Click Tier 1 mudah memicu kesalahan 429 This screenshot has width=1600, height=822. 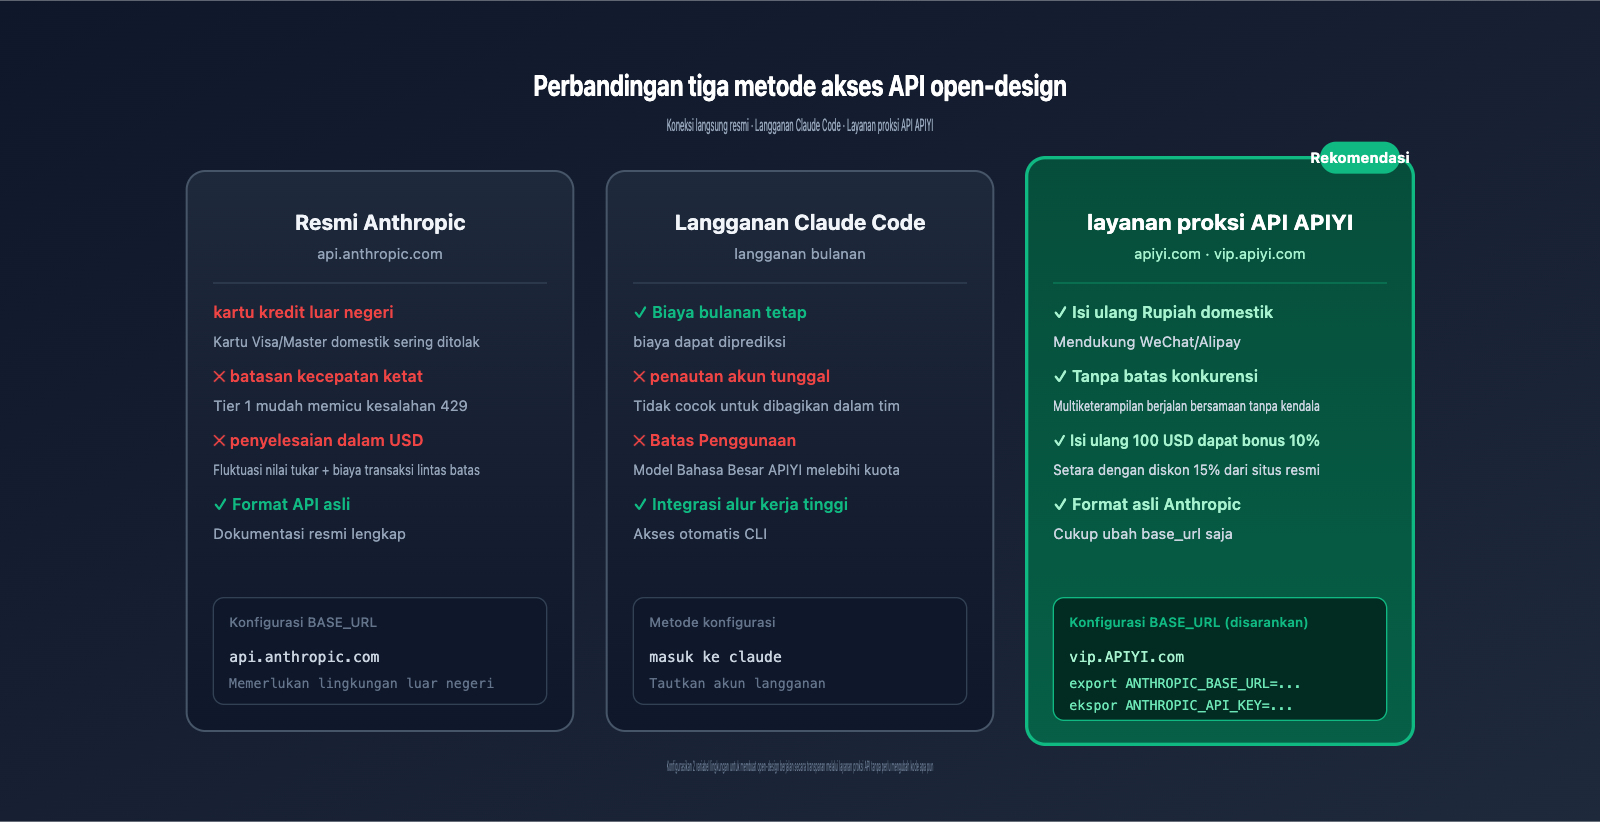(x=340, y=406)
